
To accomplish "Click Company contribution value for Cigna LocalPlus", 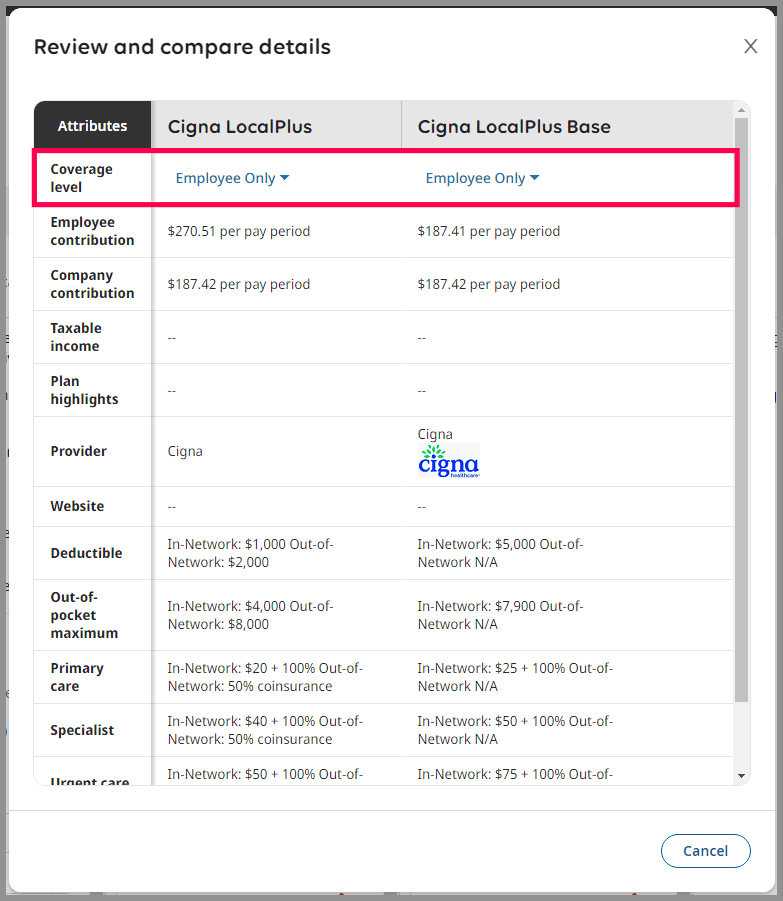I will pos(238,284).
